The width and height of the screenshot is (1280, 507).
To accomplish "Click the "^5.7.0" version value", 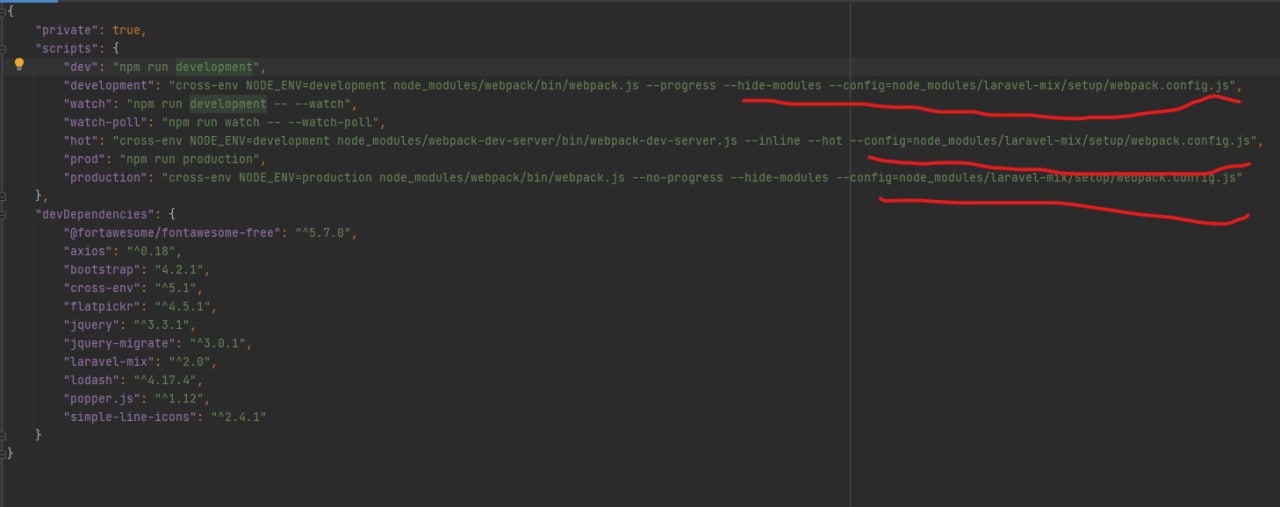I will click(x=323, y=233).
